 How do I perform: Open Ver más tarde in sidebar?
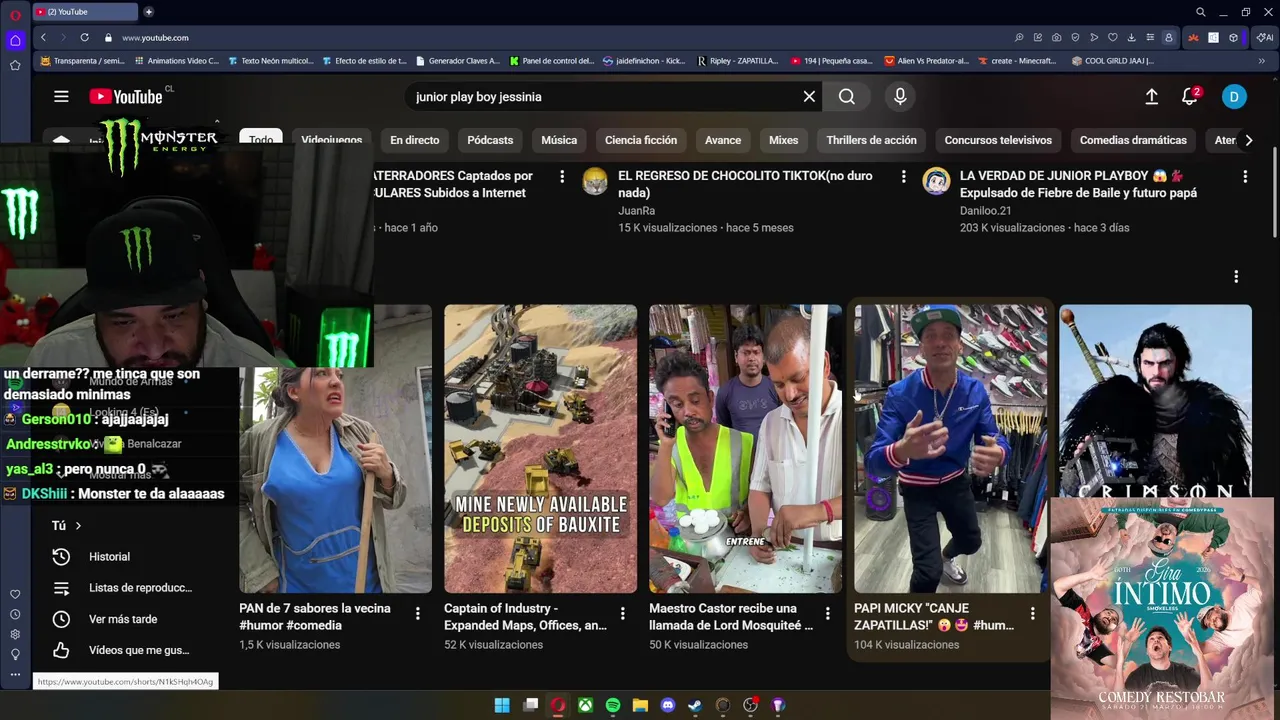point(123,619)
